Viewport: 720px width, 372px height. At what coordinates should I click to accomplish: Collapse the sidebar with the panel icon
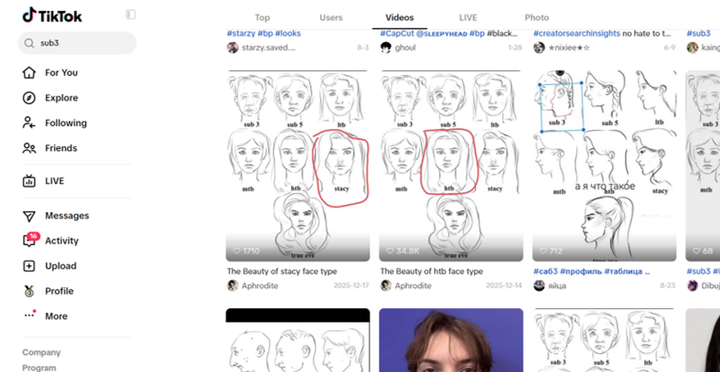(131, 15)
